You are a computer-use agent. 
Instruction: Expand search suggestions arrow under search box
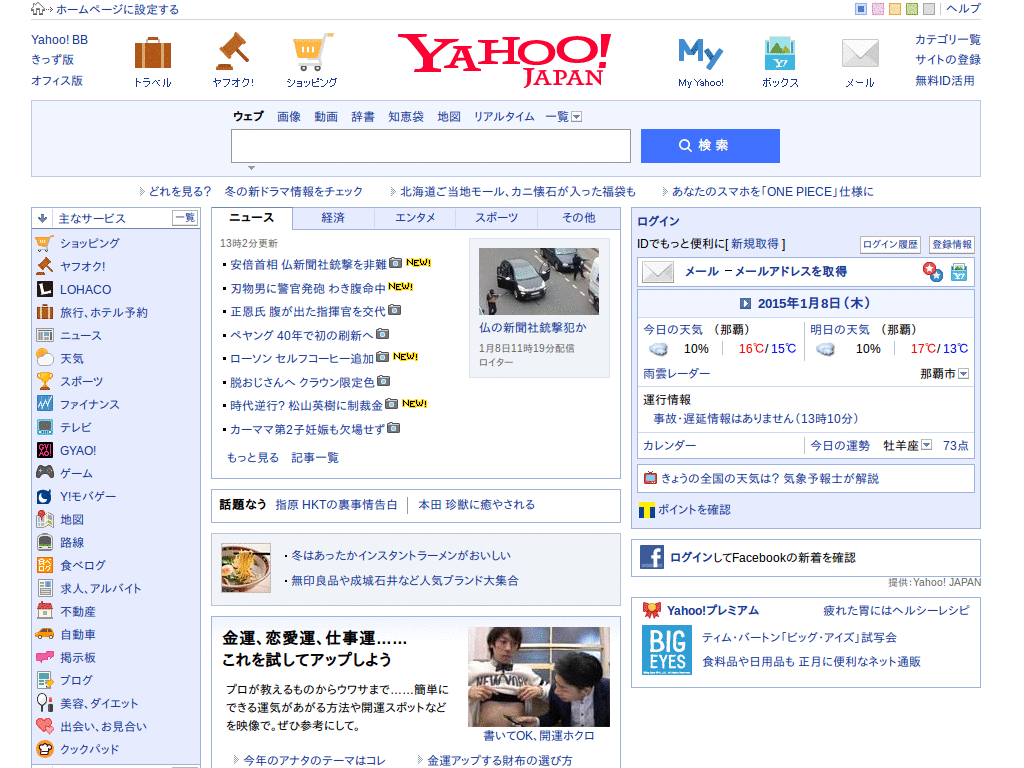(x=251, y=168)
